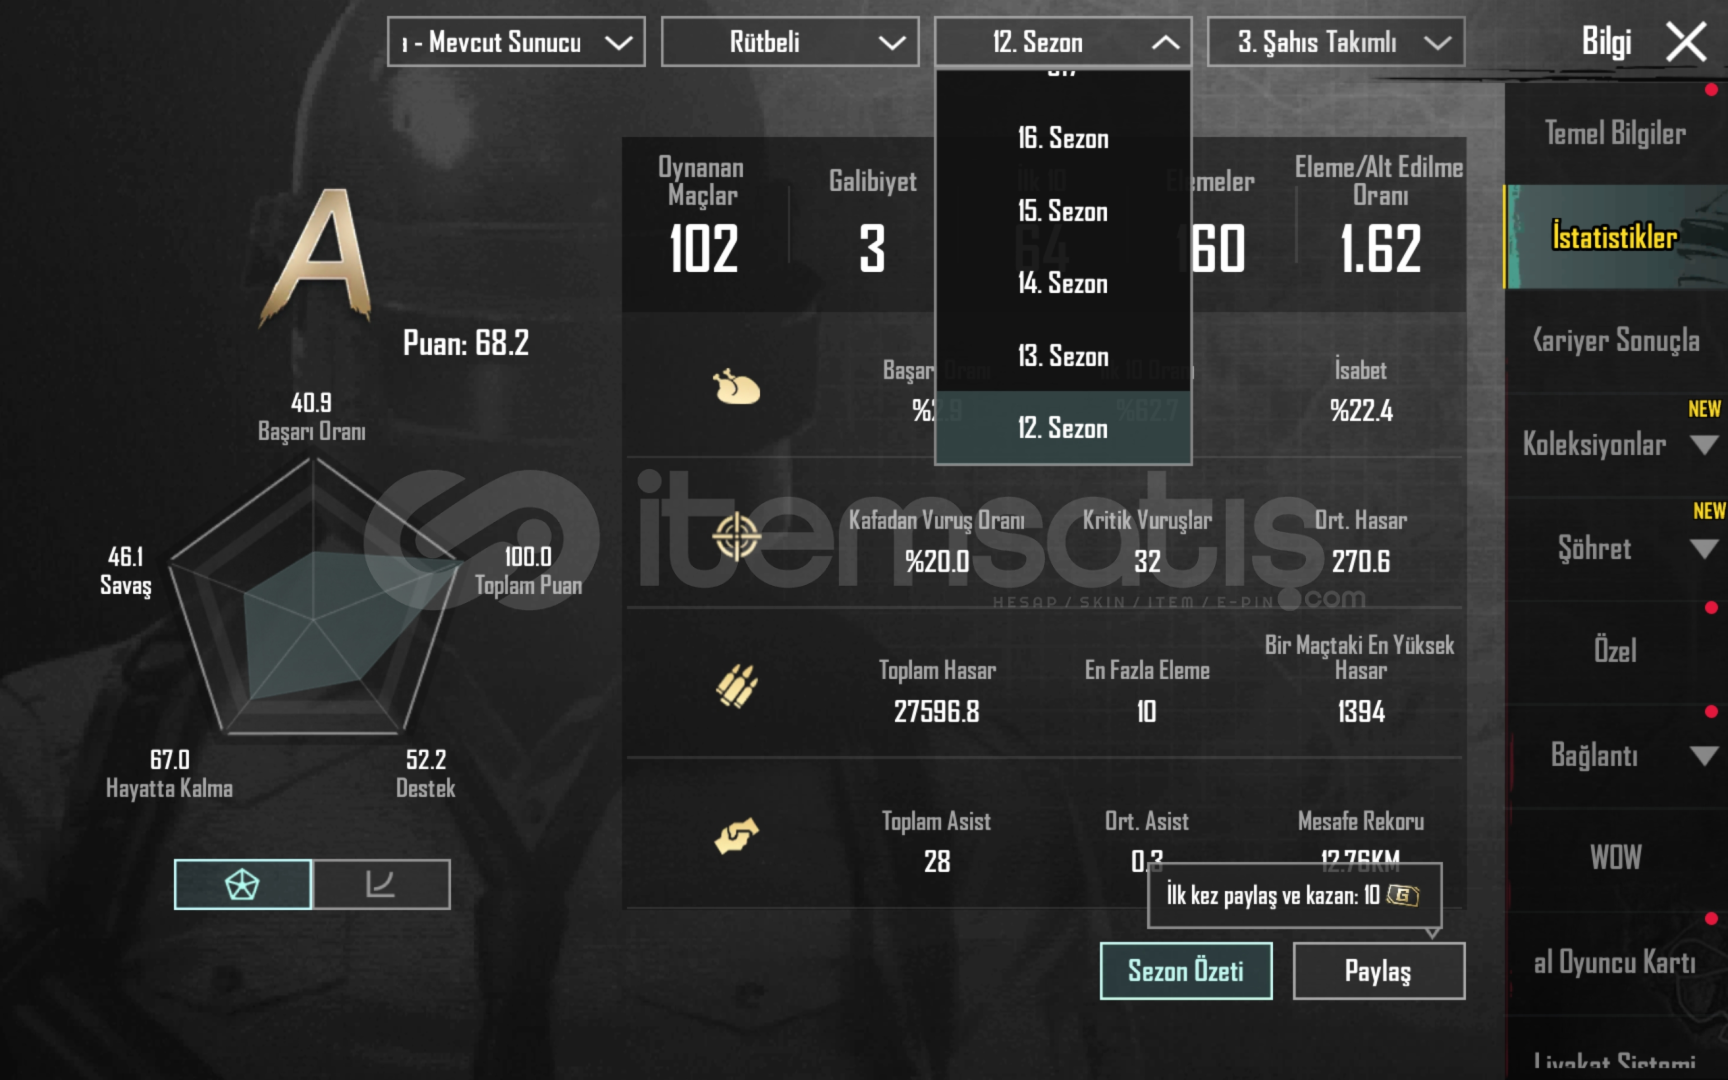Pick the highlighted 12. Sezon option
This screenshot has width=1728, height=1080.
click(x=1063, y=428)
